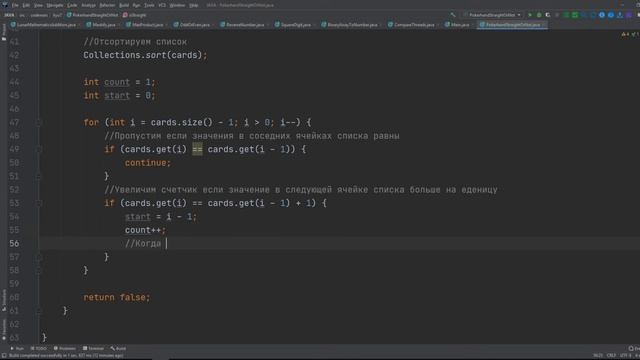
Task: Open the Refactor menu
Action: (x=107, y=5)
